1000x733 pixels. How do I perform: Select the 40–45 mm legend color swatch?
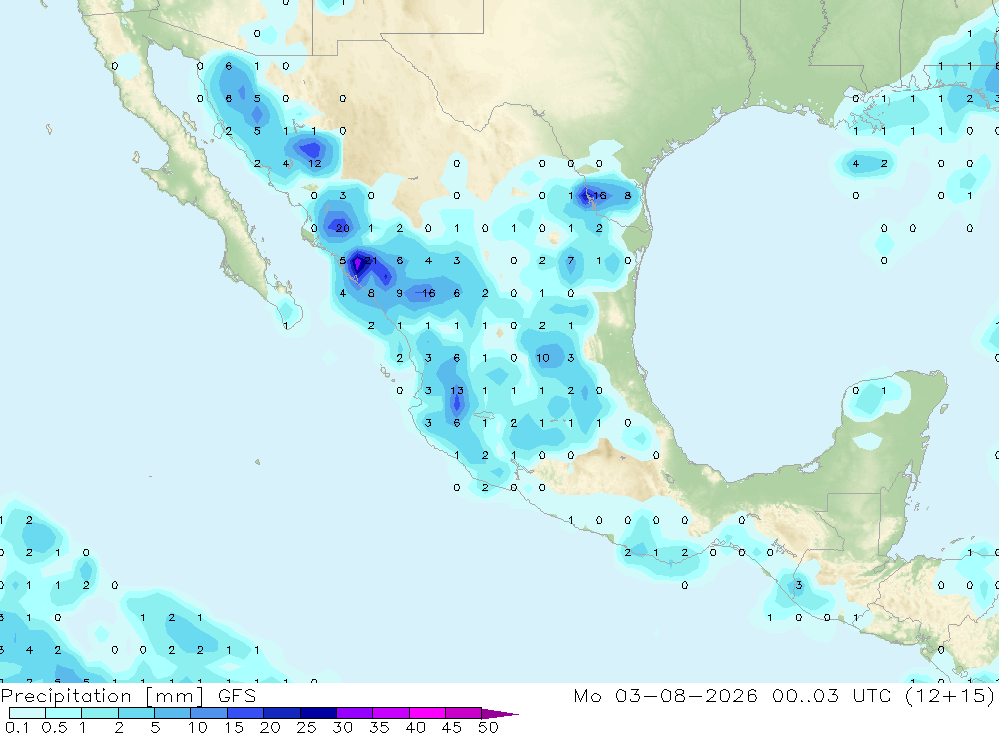[x=427, y=713]
